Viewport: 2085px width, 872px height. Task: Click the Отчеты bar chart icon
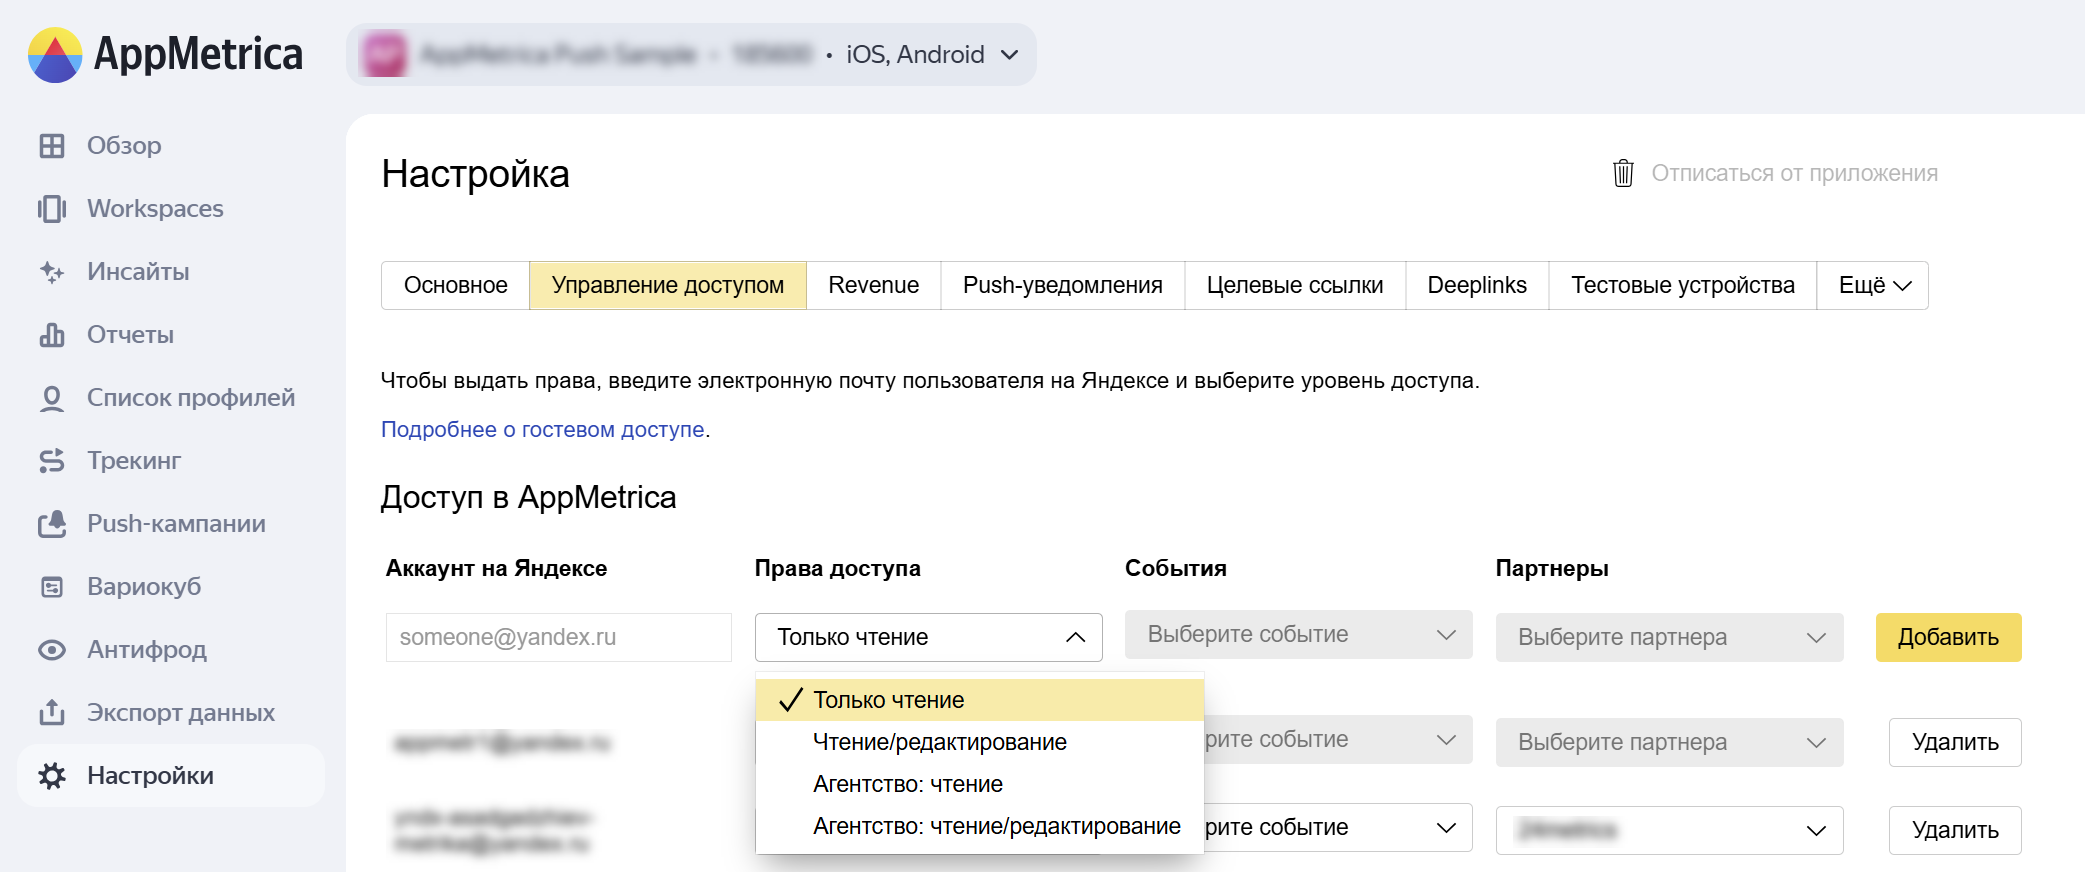52,335
